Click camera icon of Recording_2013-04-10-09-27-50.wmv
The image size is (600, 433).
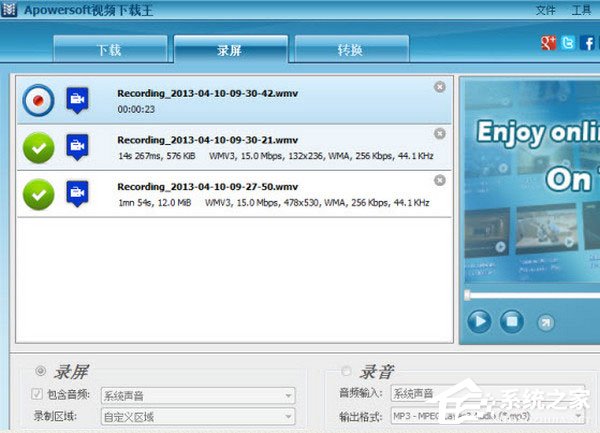[77, 194]
